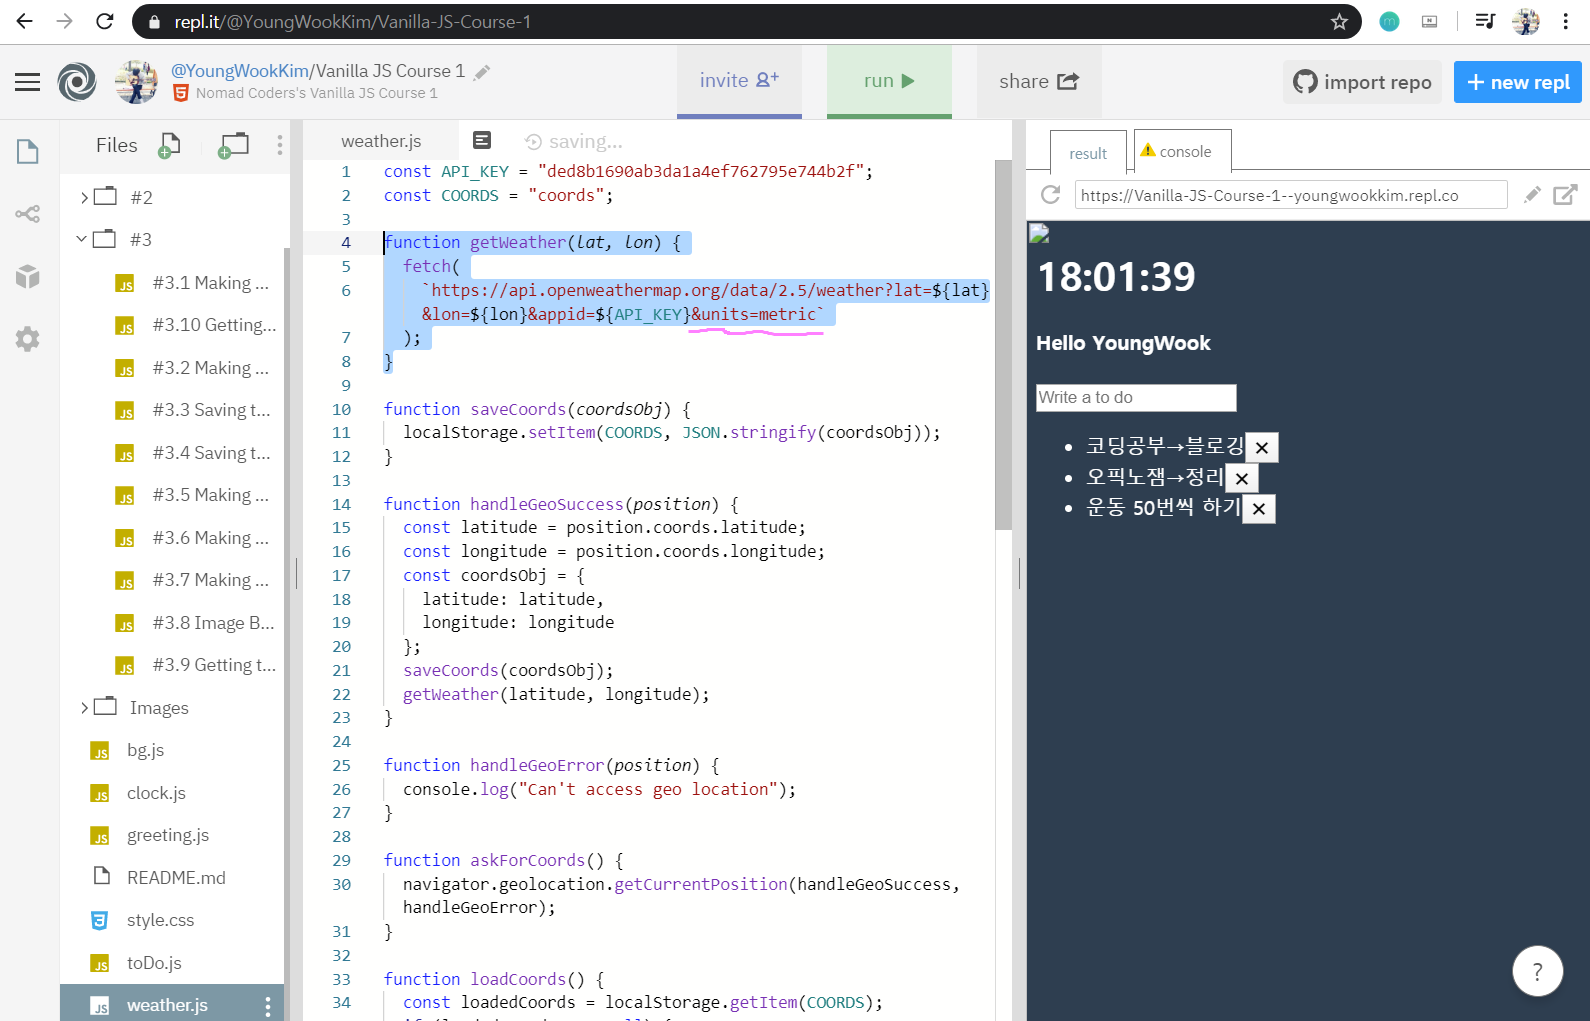
Task: Bookmark this page with the star icon
Action: [x=1339, y=22]
